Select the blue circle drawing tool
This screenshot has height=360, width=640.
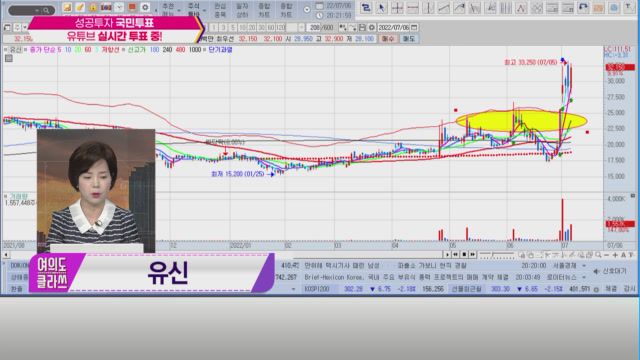point(614,8)
